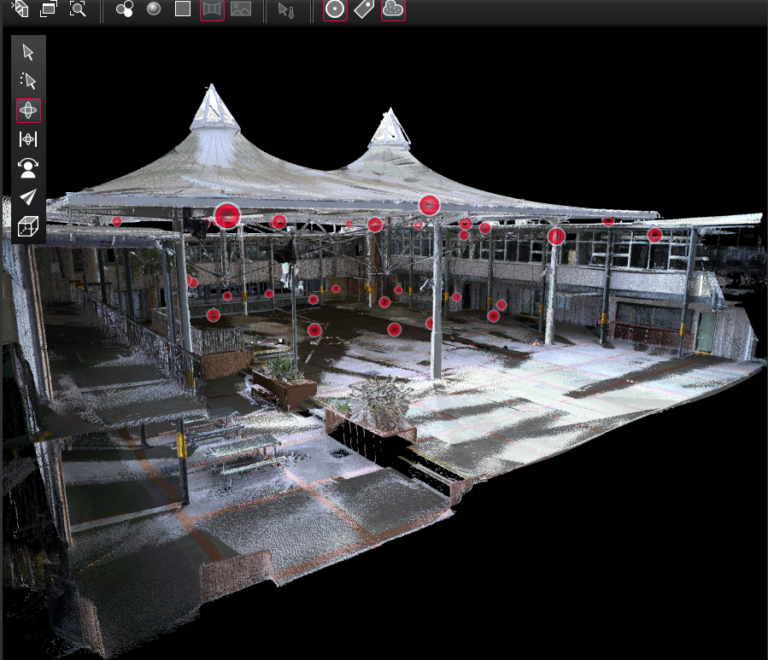Select the multi-pick dotted arrow tool
Screen dimensions: 768x660
click(x=28, y=81)
